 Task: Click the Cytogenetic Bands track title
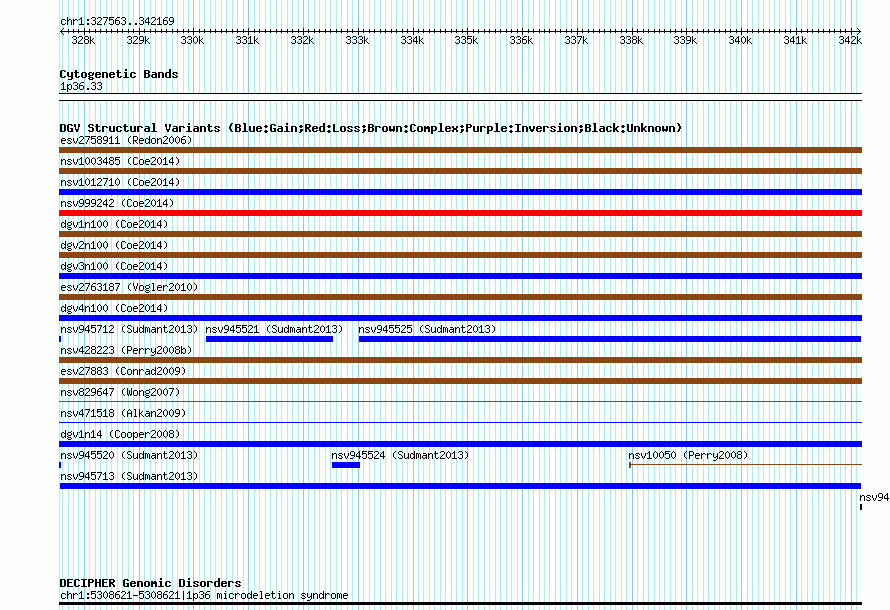(x=119, y=74)
